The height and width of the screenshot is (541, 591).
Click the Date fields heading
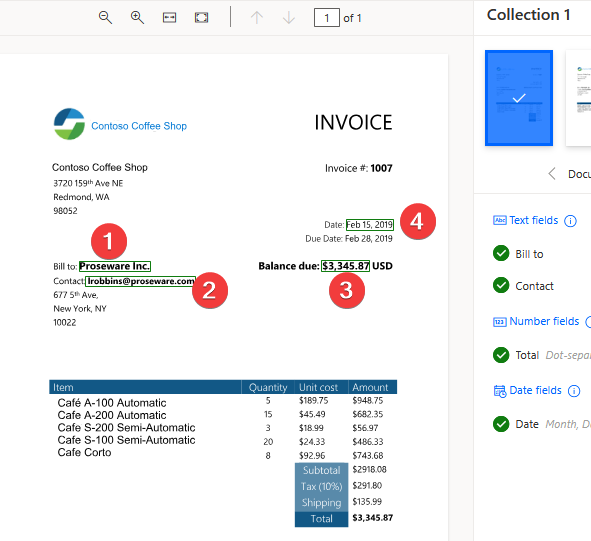[535, 390]
